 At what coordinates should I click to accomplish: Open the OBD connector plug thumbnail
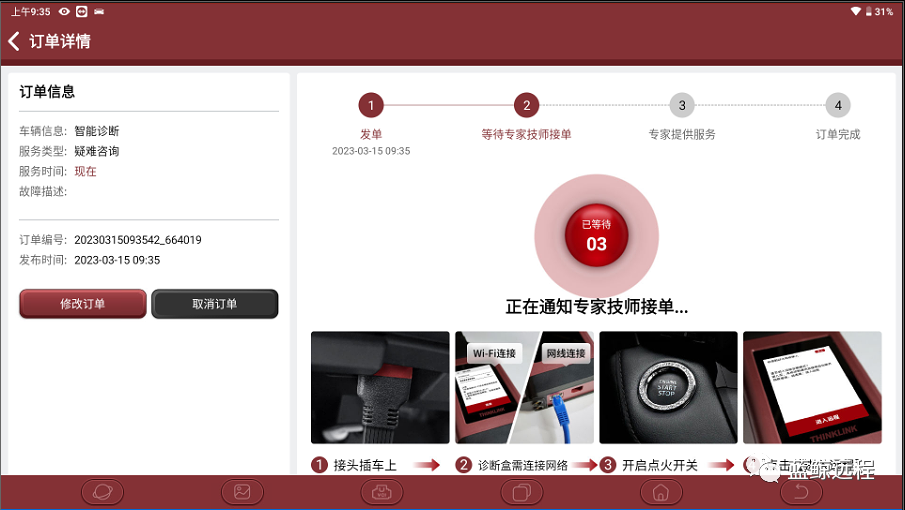click(380, 387)
